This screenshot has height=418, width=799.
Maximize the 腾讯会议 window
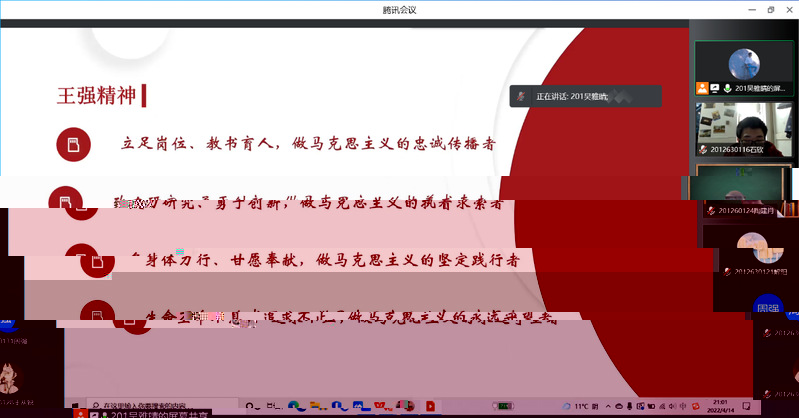coord(770,9)
